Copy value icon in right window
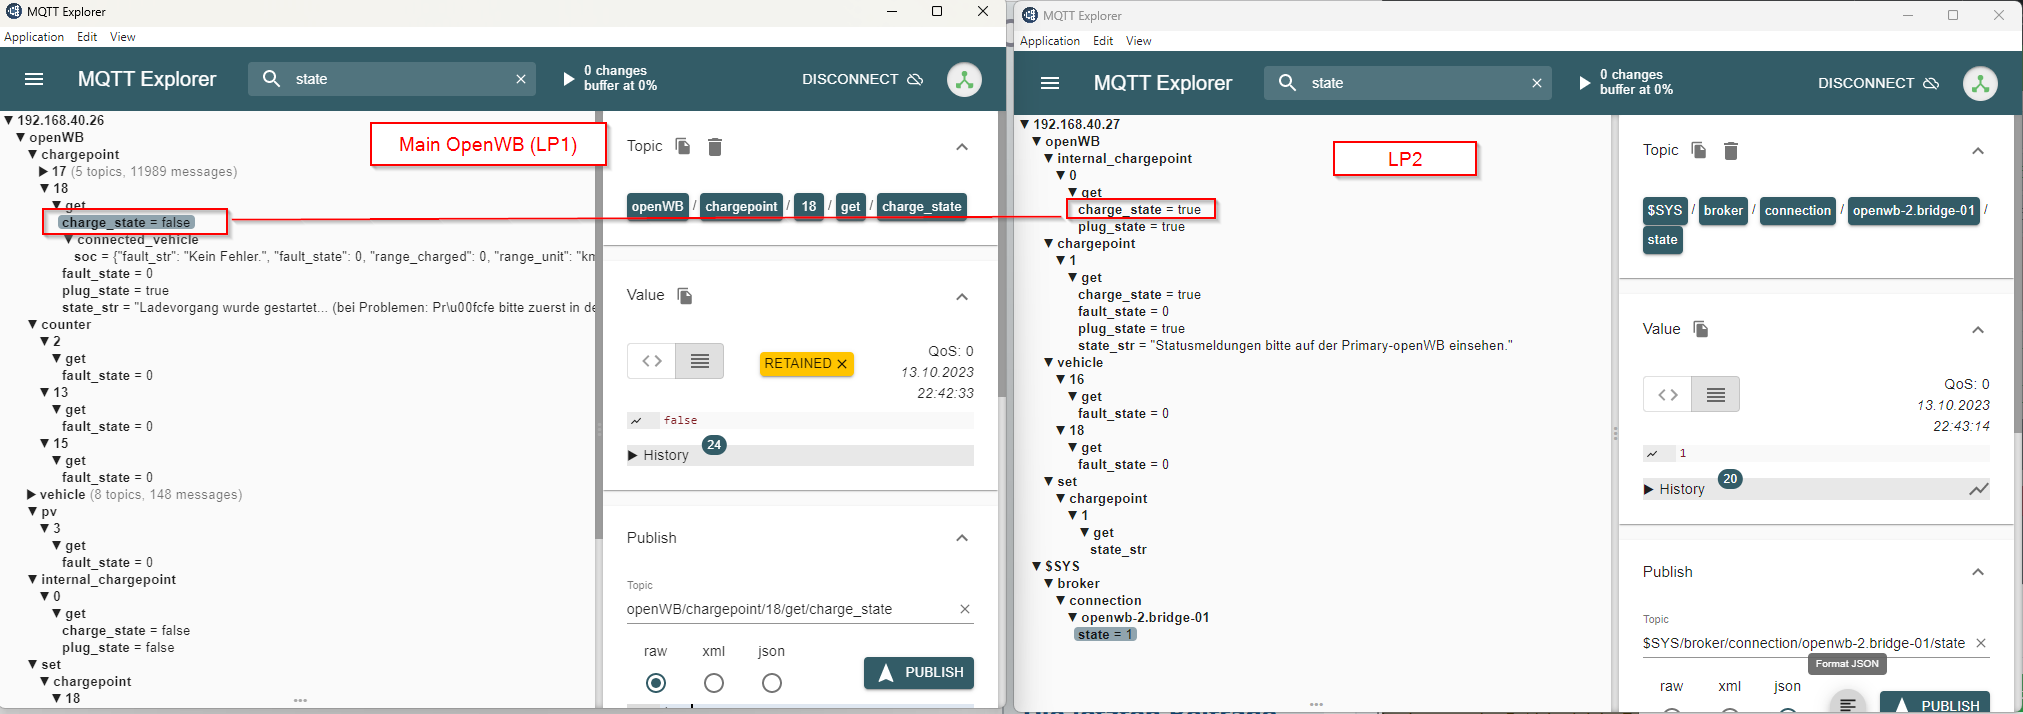This screenshot has height=714, width=2023. click(1701, 329)
